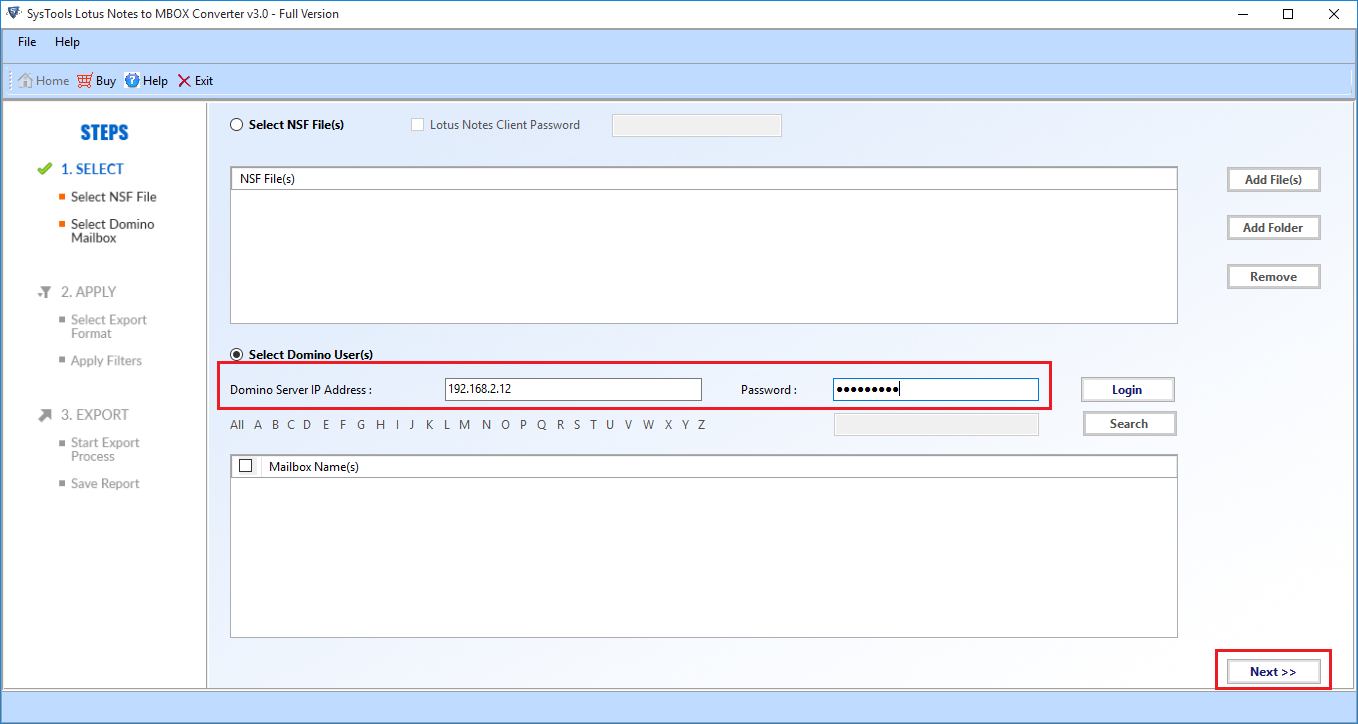Click the Remove button
Image resolution: width=1358 pixels, height=724 pixels.
tap(1273, 277)
